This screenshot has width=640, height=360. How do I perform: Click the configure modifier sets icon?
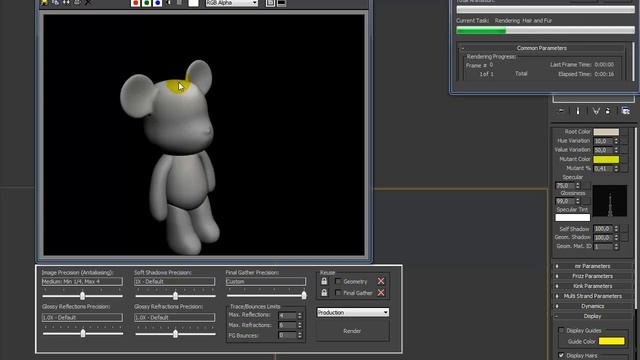(x=625, y=111)
